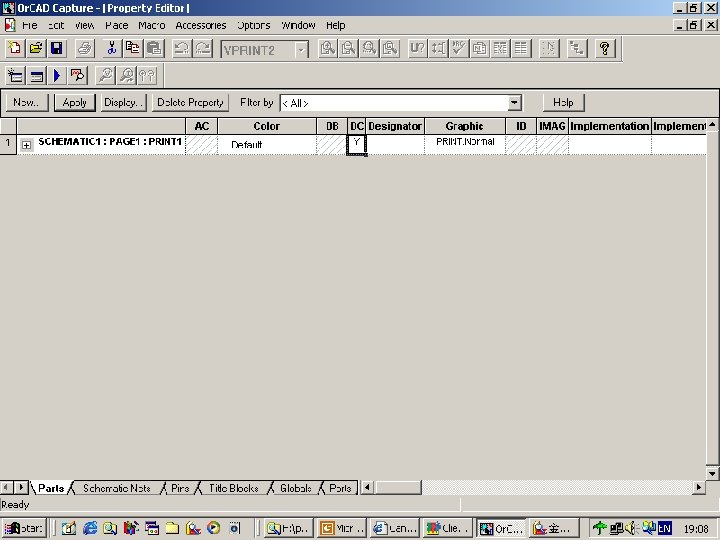Click the Zoom to All icon
The width and height of the screenshot is (720, 540).
[x=390, y=48]
